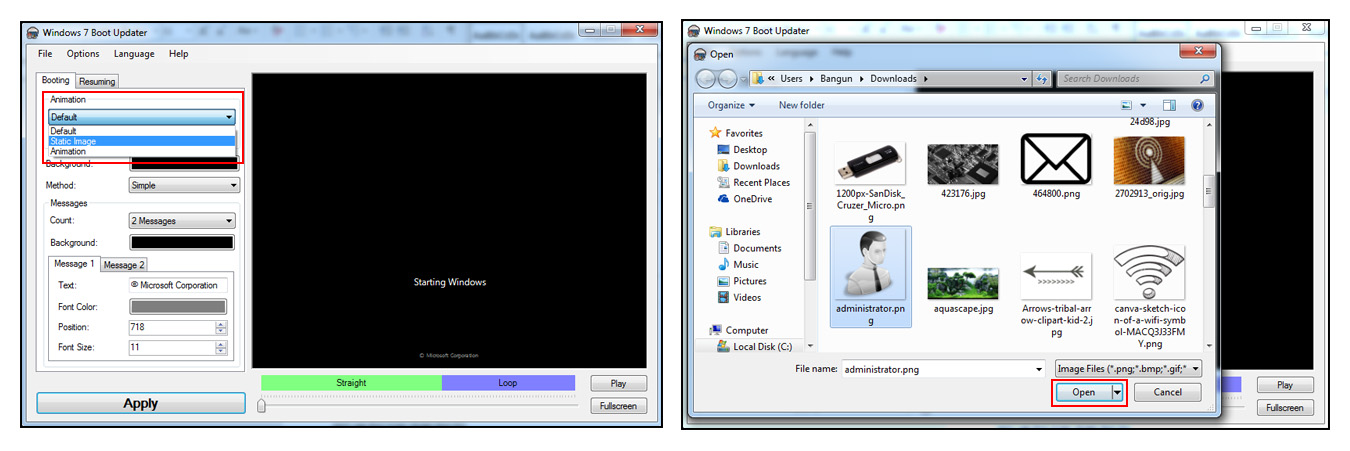The height and width of the screenshot is (451, 1350).
Task: Click the Help question mark icon
Action: 1197,105
